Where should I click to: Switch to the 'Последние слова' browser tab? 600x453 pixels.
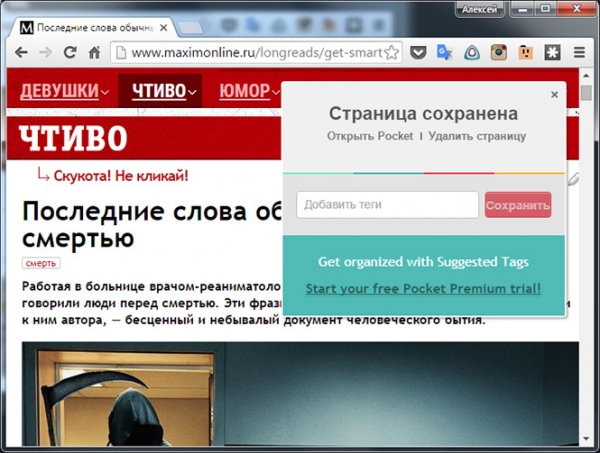click(90, 25)
